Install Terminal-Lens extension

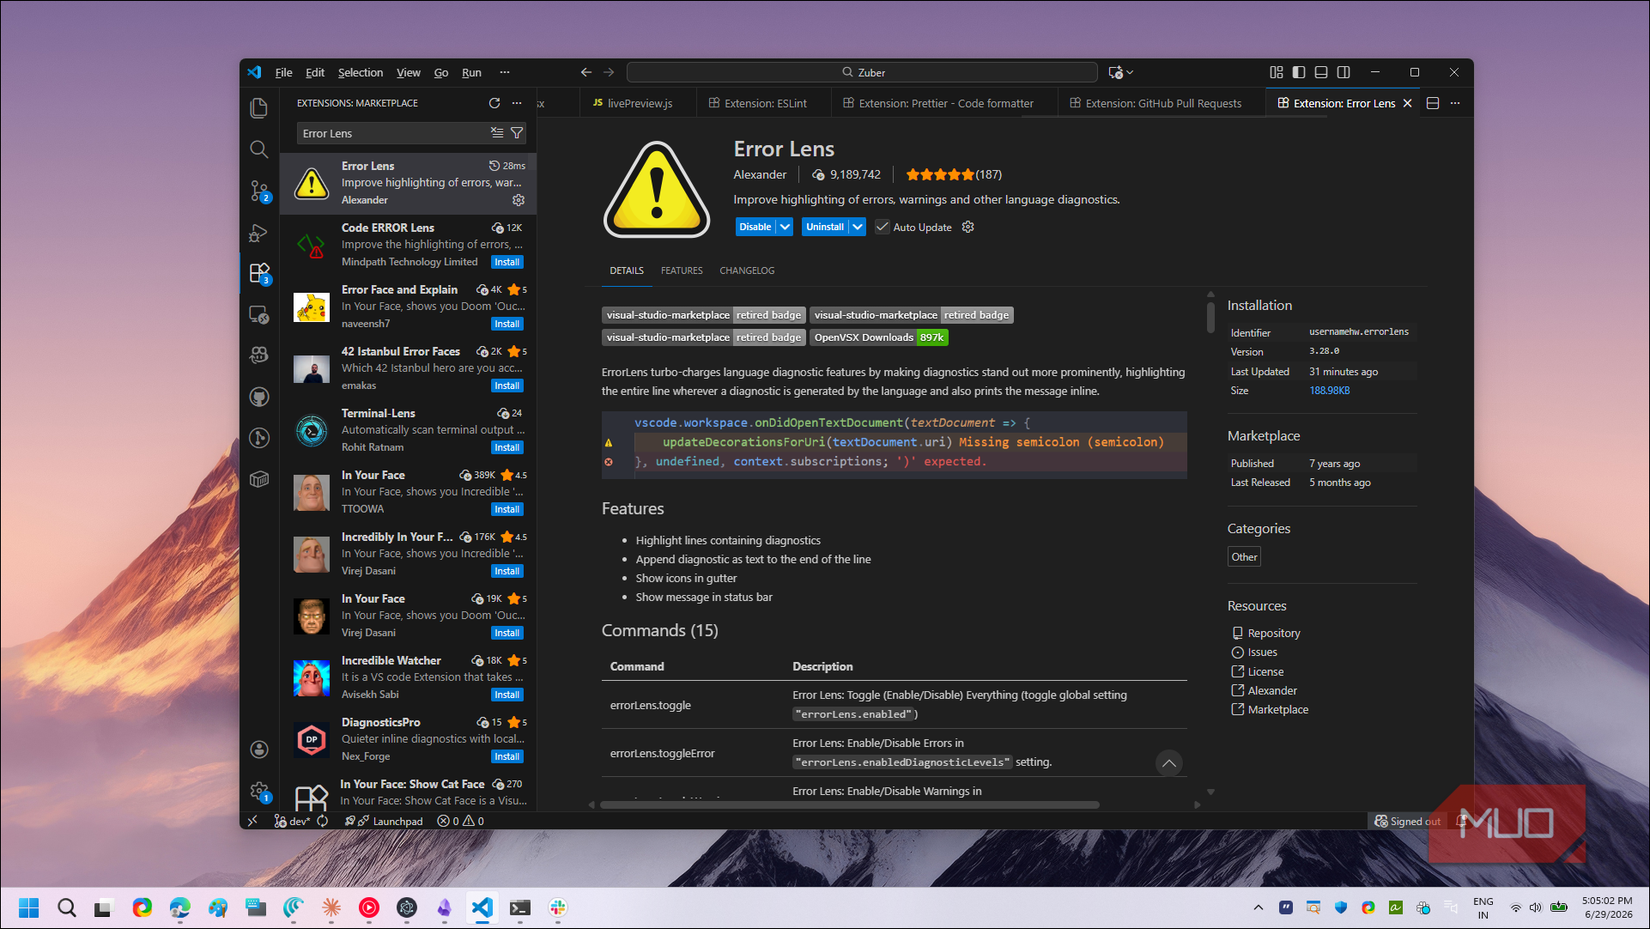coord(507,448)
